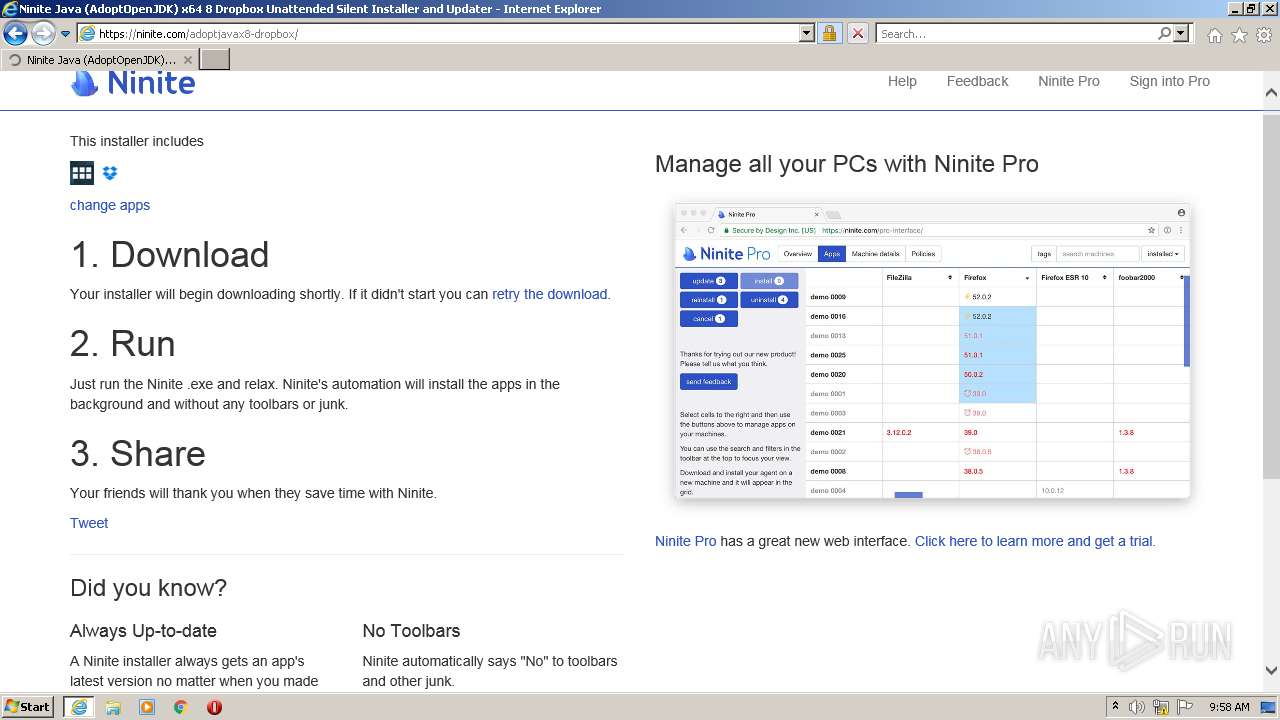
Task: Minimize the Internet Explorer window
Action: pos(1233,9)
